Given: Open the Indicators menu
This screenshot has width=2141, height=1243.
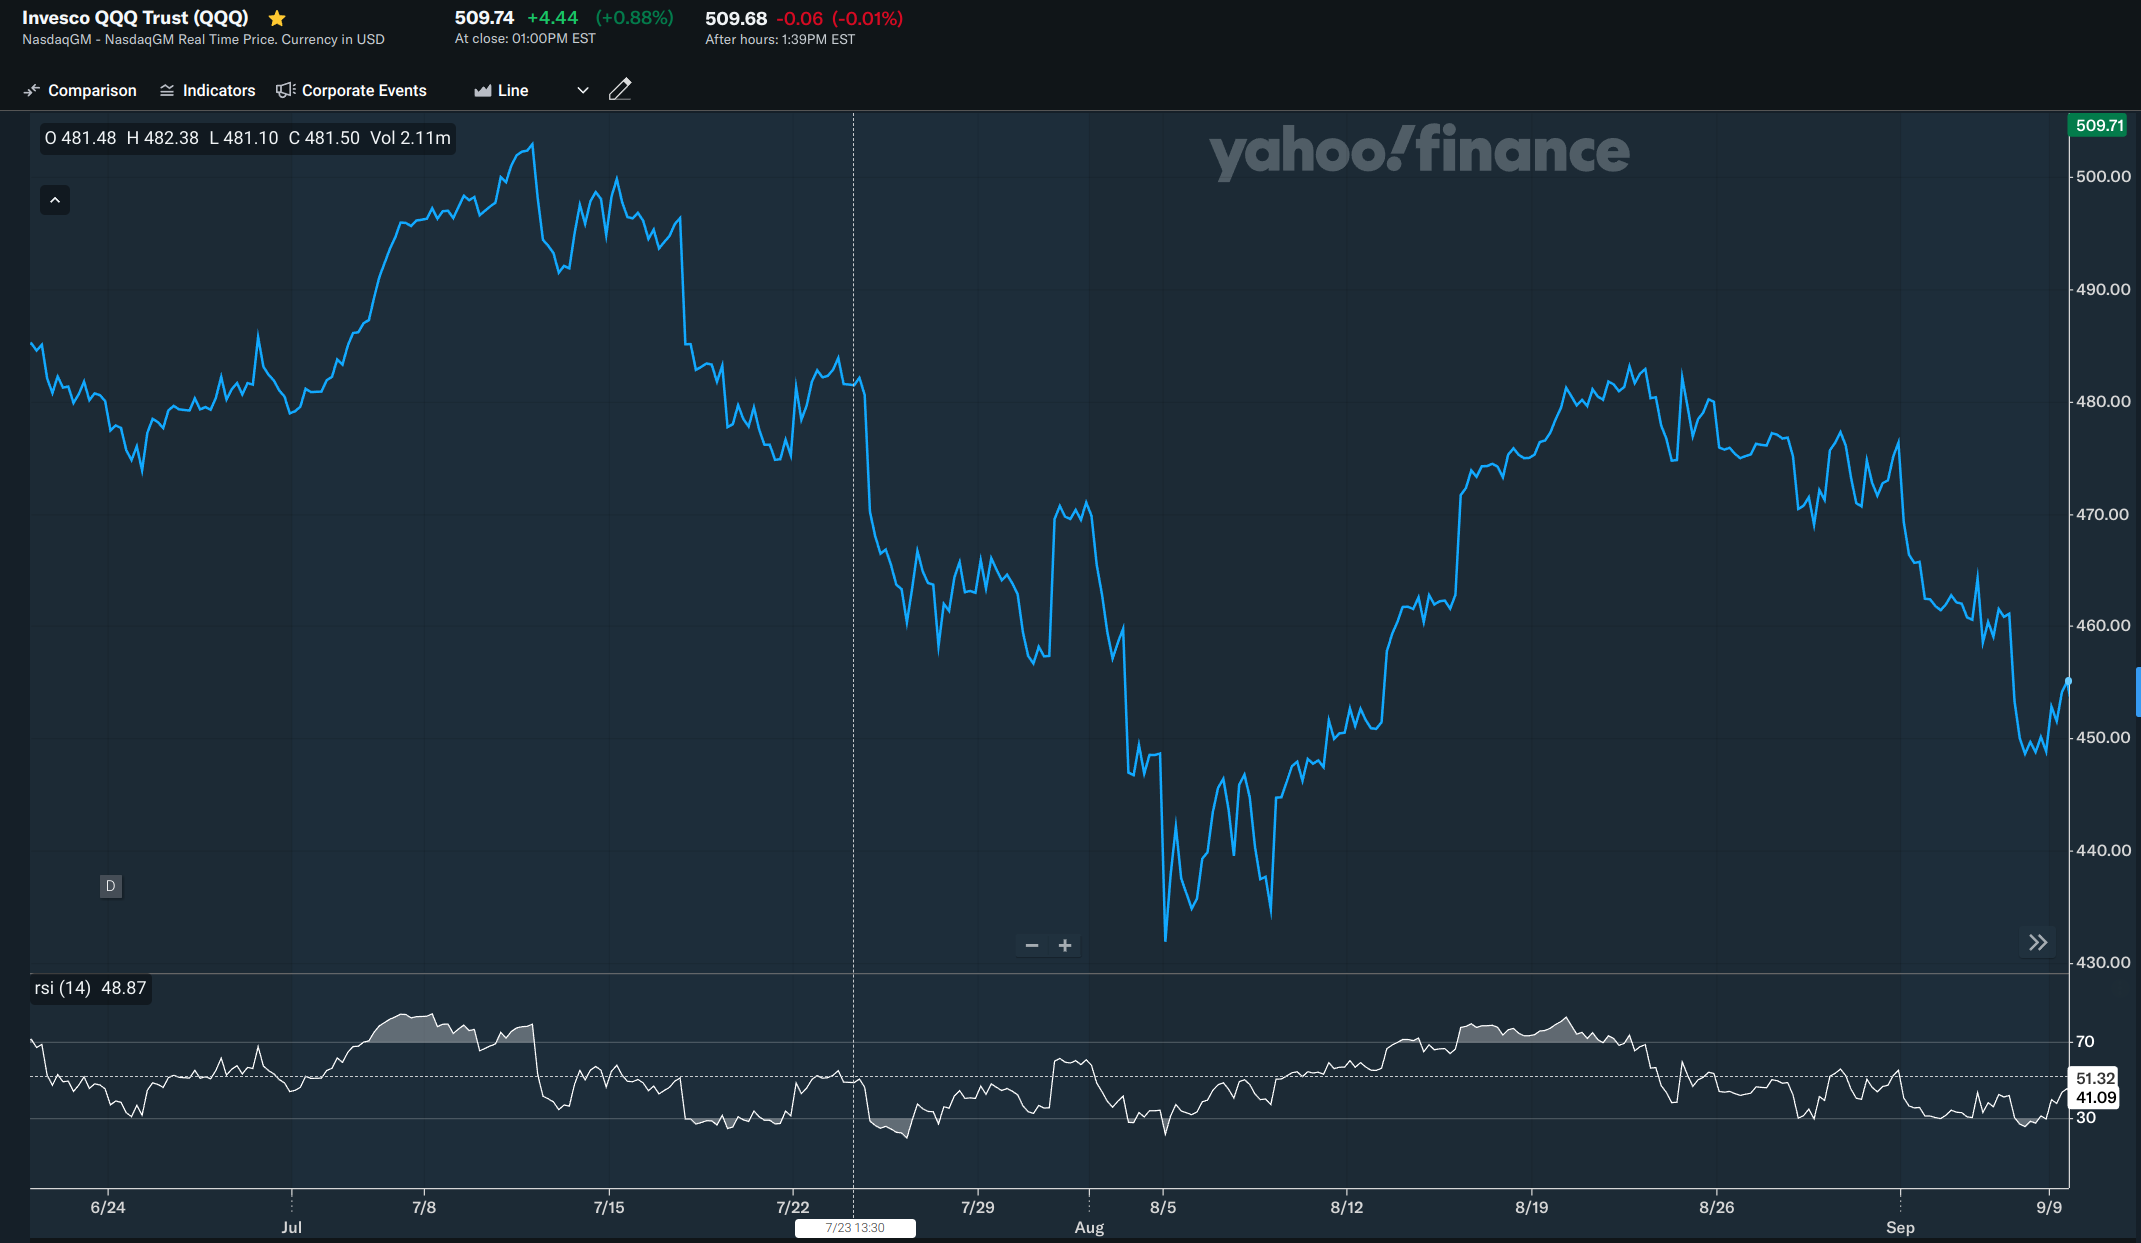Looking at the screenshot, I should point(218,90).
